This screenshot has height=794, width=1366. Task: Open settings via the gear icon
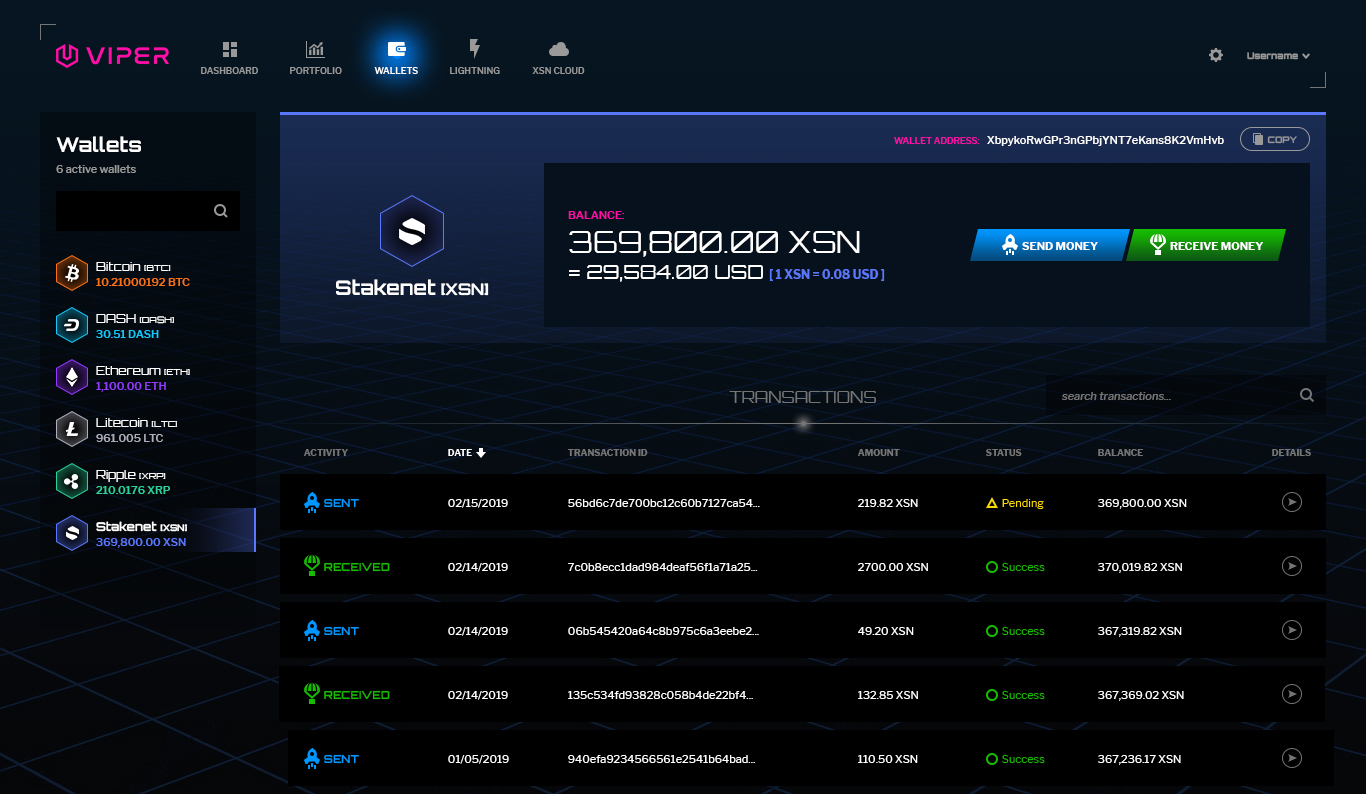tap(1216, 56)
